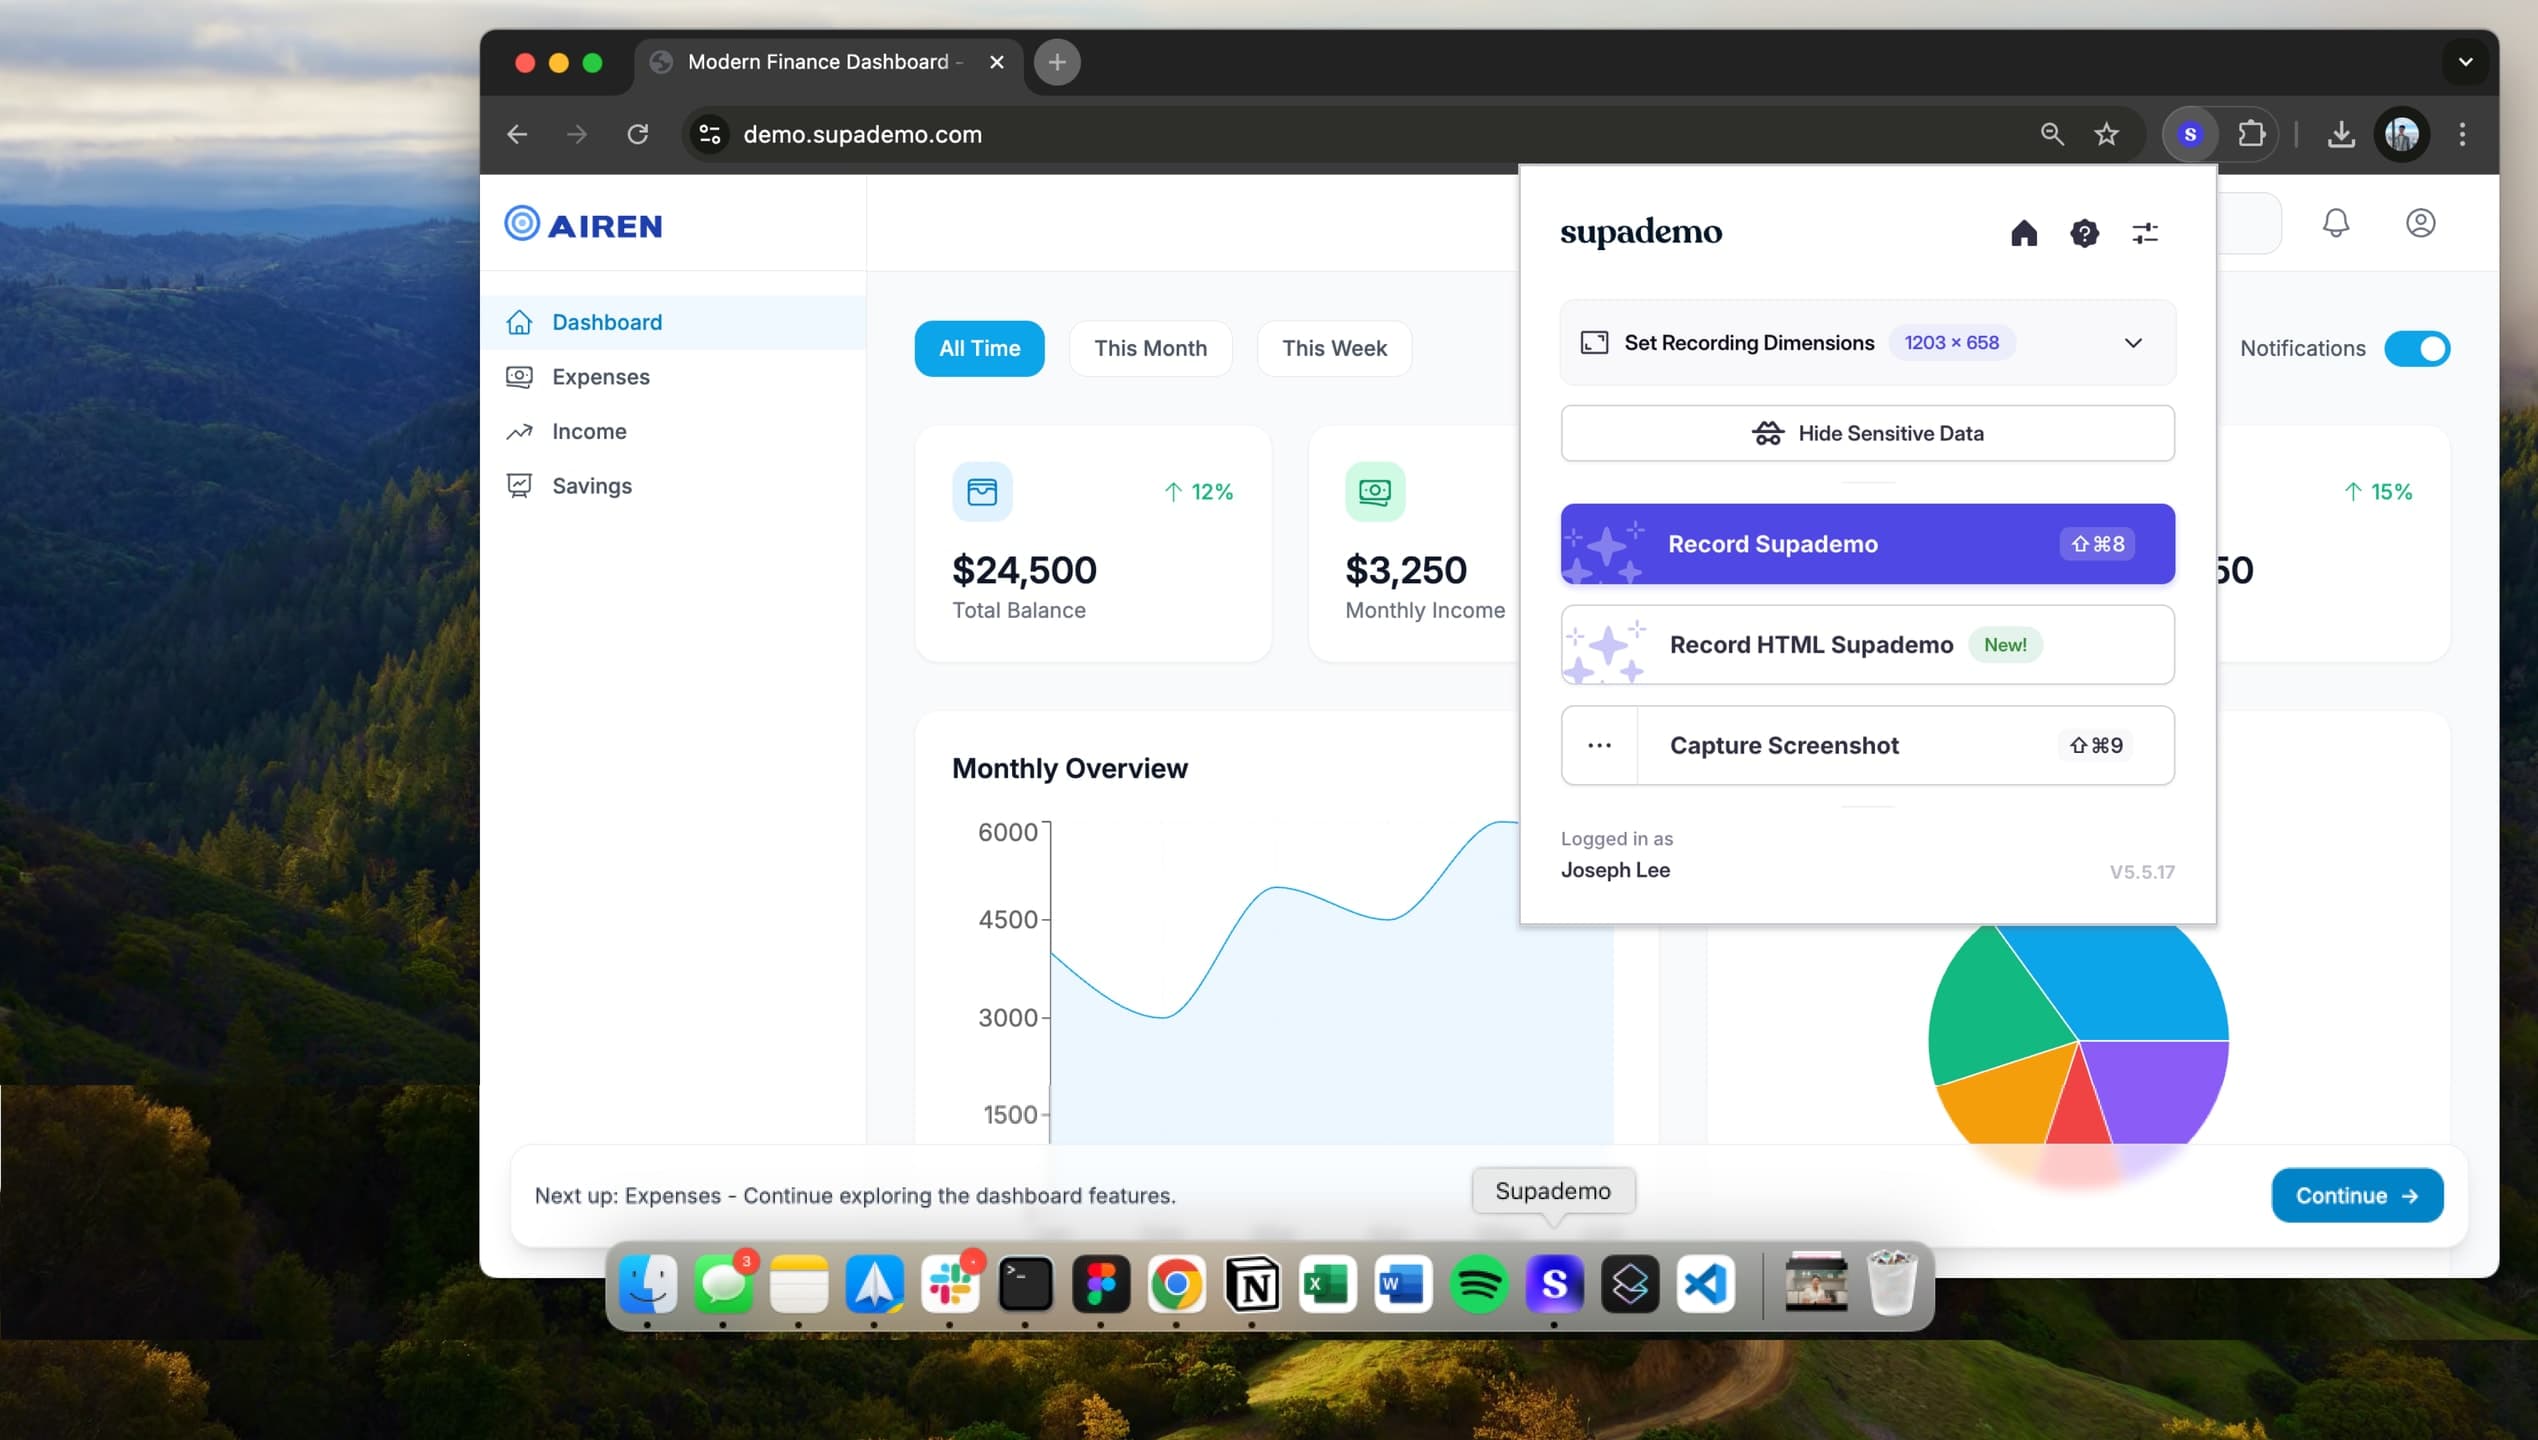Click the Joseph Lee account name
The image size is (2538, 1440).
point(1615,870)
